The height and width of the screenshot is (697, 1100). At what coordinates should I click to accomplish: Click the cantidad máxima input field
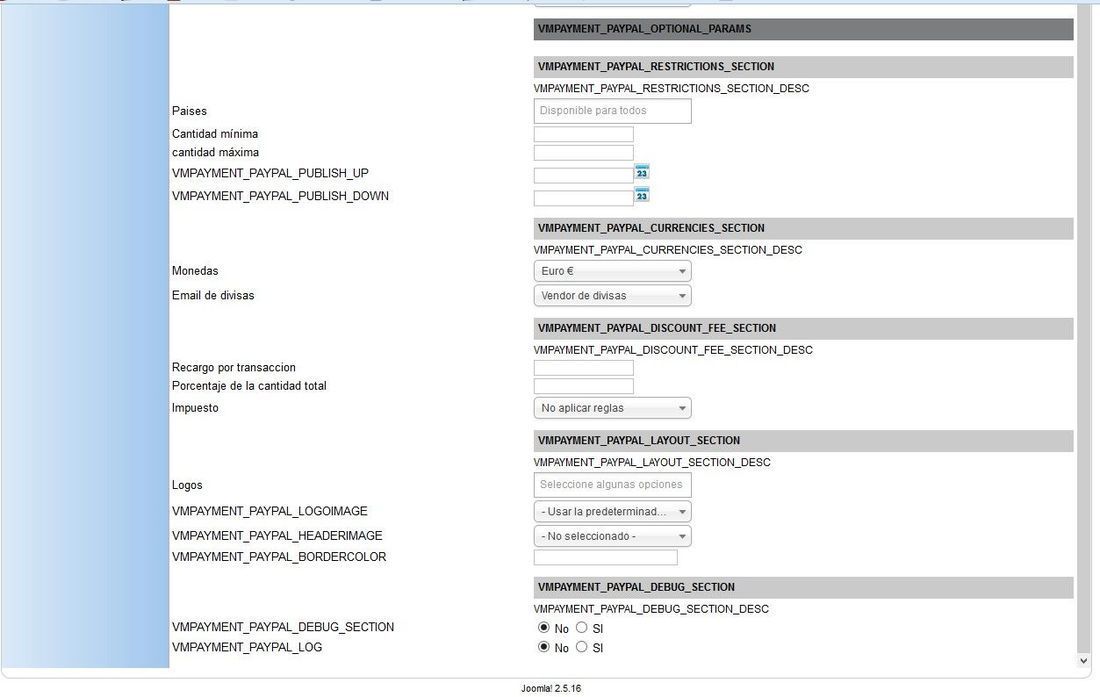[584, 153]
